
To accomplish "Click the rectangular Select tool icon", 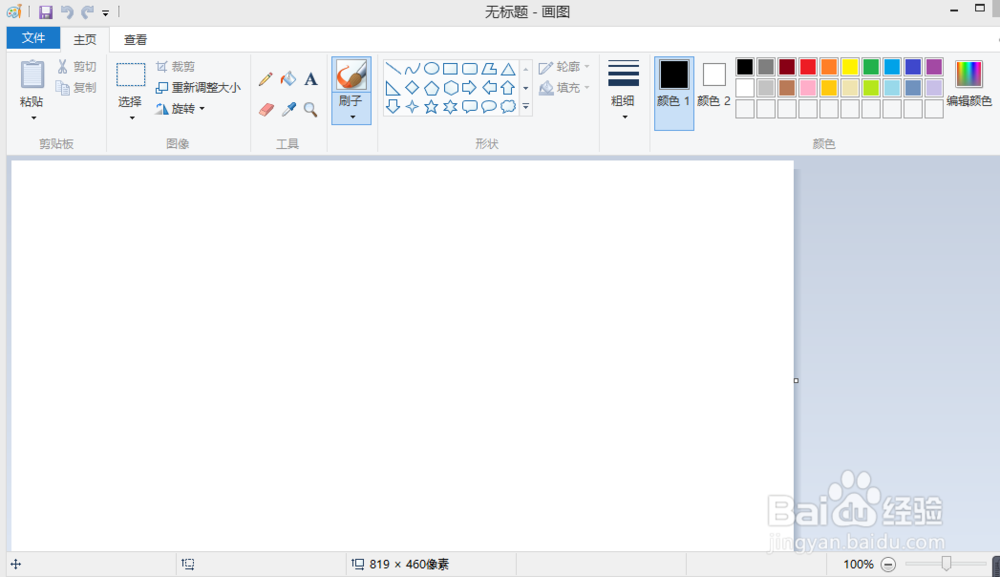I will pos(131,75).
